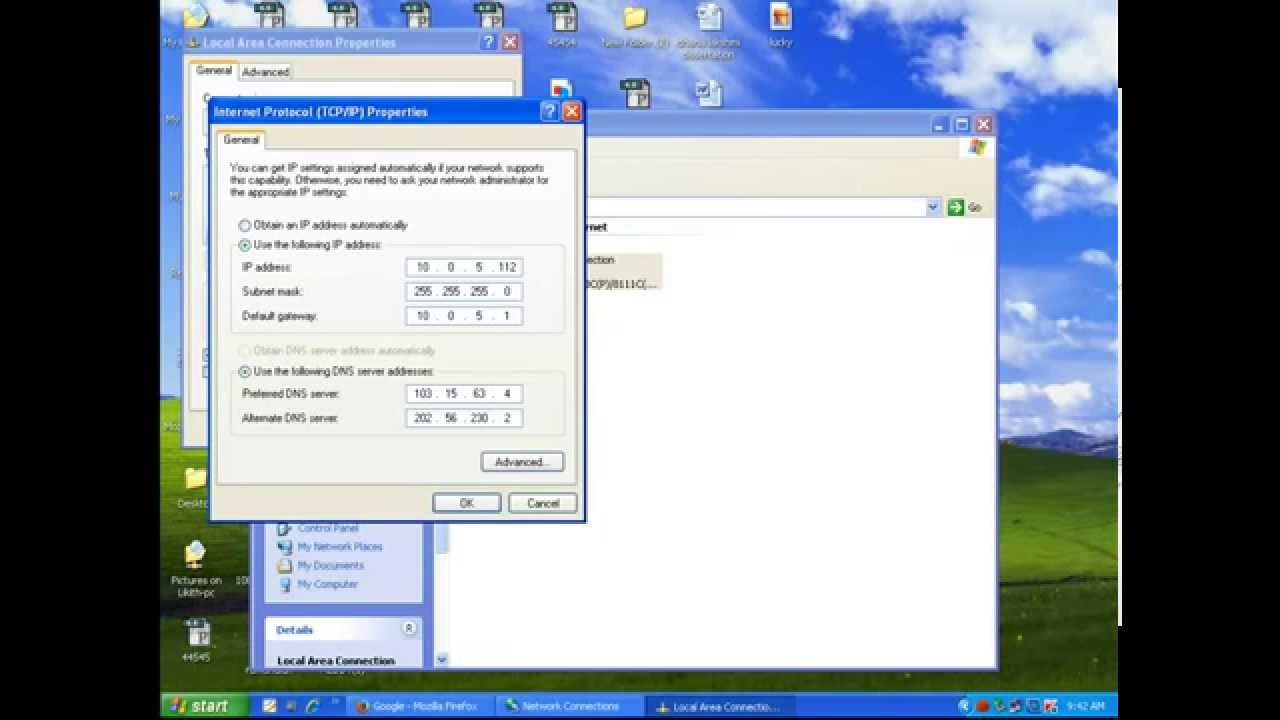Open General tab in Local Area Connection Properties
Viewport: 1280px width, 720px height.
pyautogui.click(x=214, y=71)
